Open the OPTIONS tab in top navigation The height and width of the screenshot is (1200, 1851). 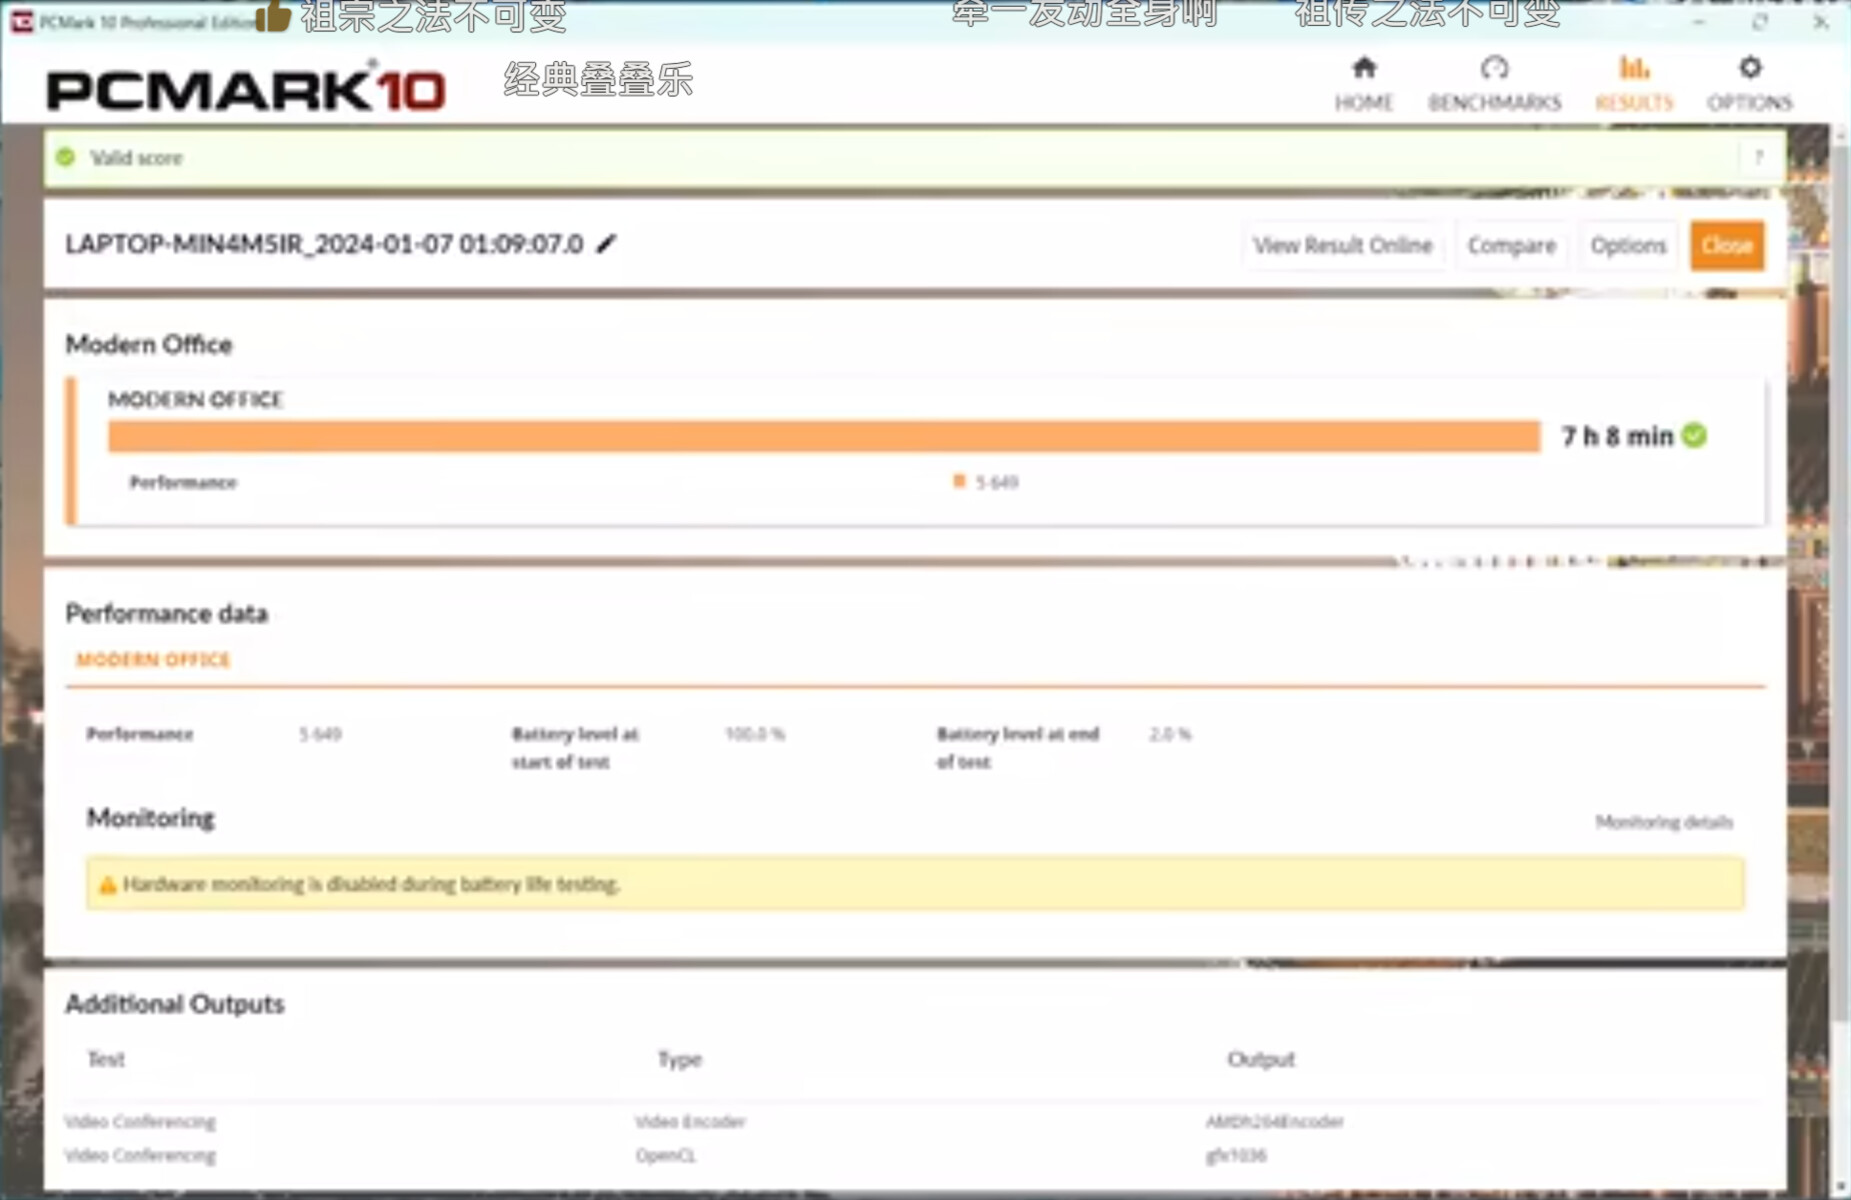(1749, 85)
